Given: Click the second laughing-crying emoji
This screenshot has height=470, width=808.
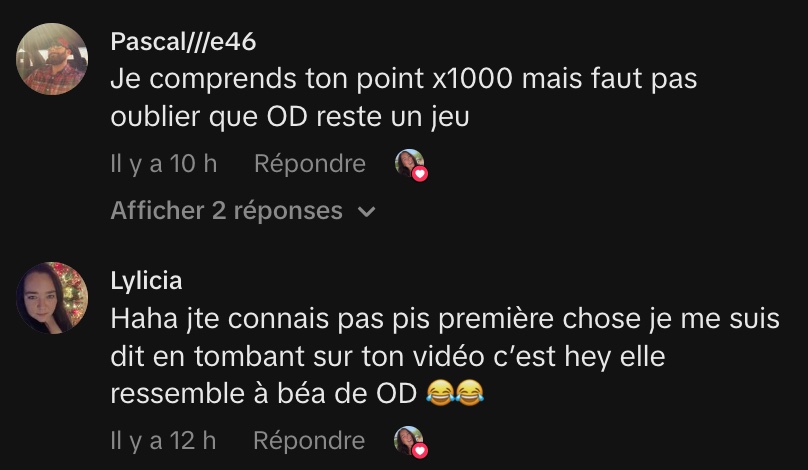Looking at the screenshot, I should tap(470, 393).
